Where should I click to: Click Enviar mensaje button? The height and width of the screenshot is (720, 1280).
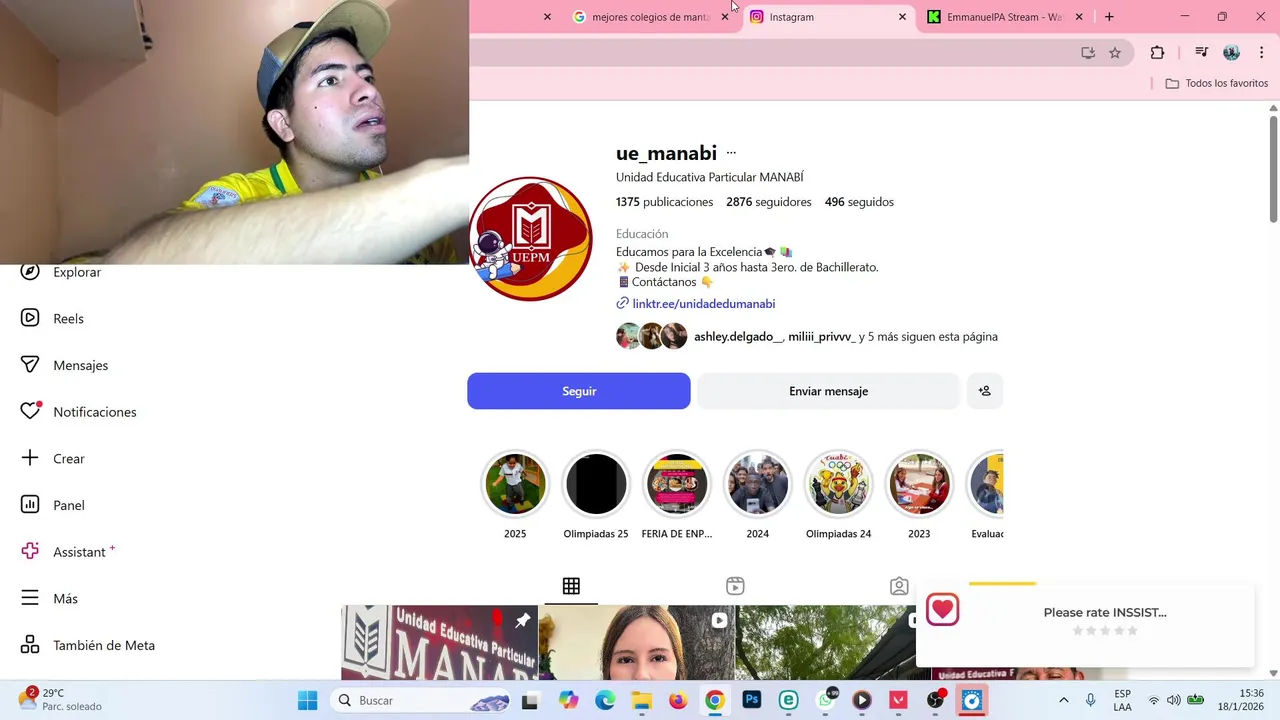[828, 391]
